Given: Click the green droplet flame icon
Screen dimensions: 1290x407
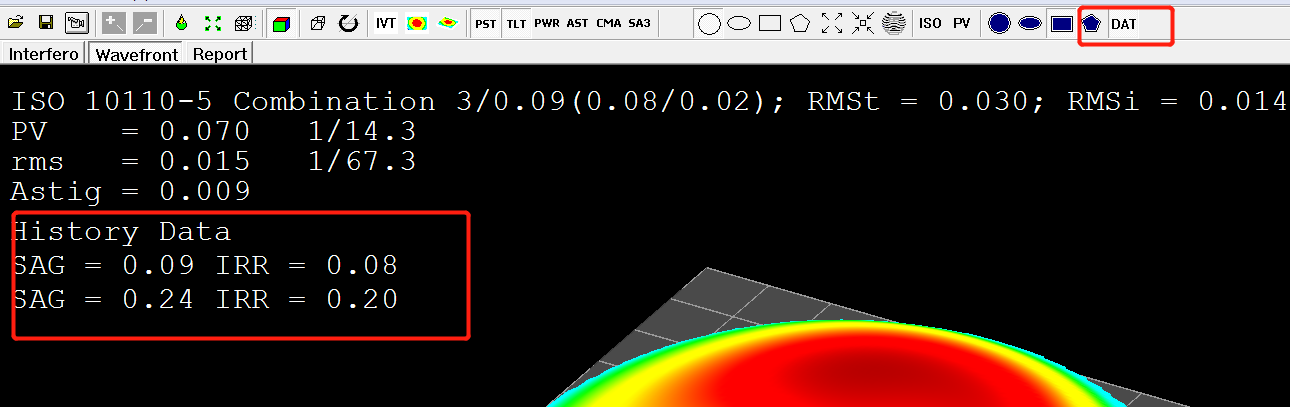Looking at the screenshot, I should click(181, 23).
